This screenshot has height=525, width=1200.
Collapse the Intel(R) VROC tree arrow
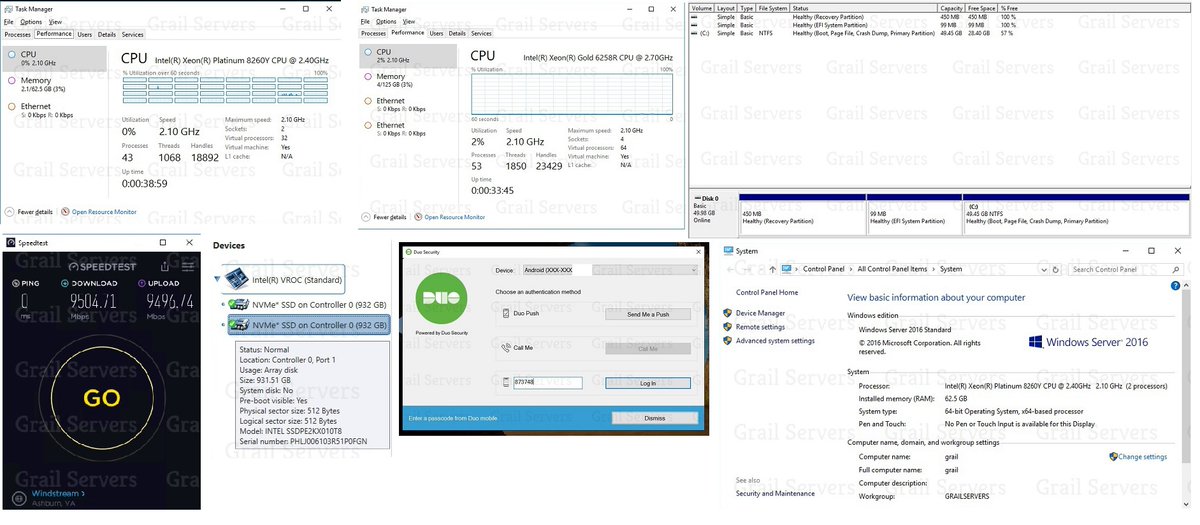(x=218, y=279)
